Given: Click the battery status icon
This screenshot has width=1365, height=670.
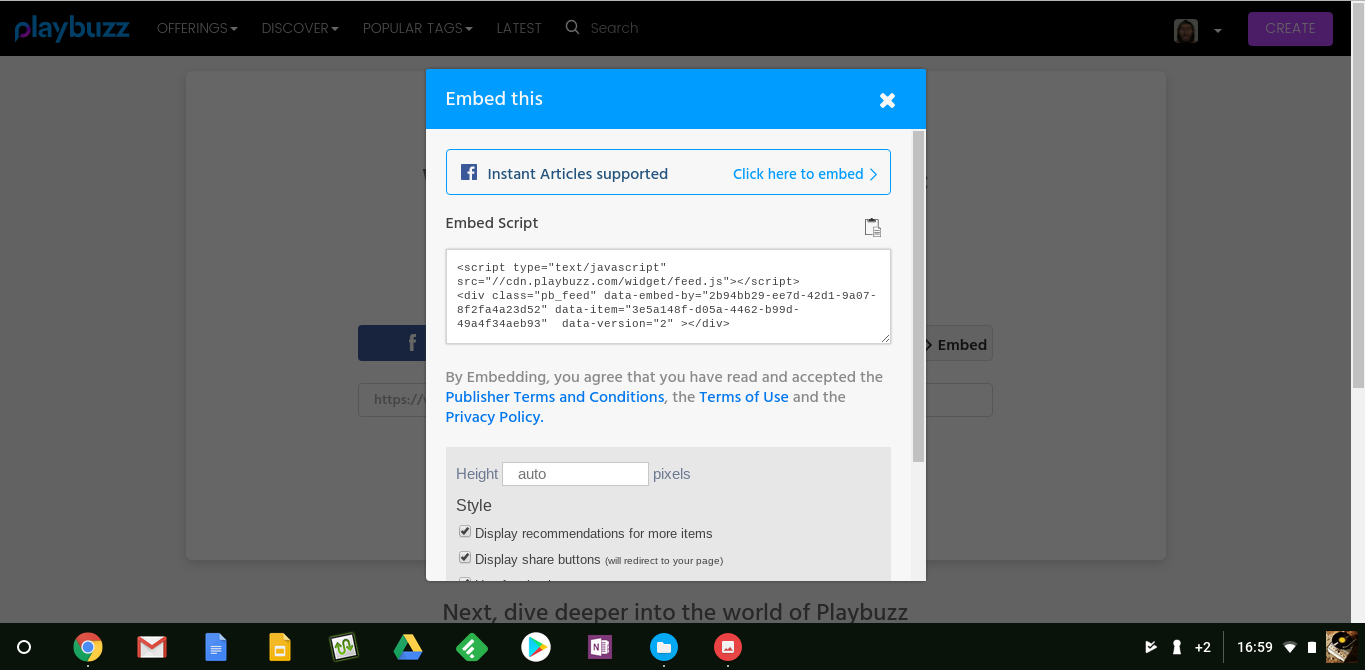Looking at the screenshot, I should (x=1312, y=647).
